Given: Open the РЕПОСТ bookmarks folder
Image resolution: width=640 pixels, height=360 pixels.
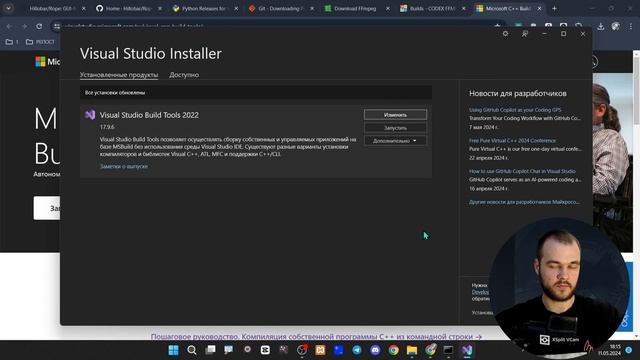Looking at the screenshot, I should pos(40,42).
